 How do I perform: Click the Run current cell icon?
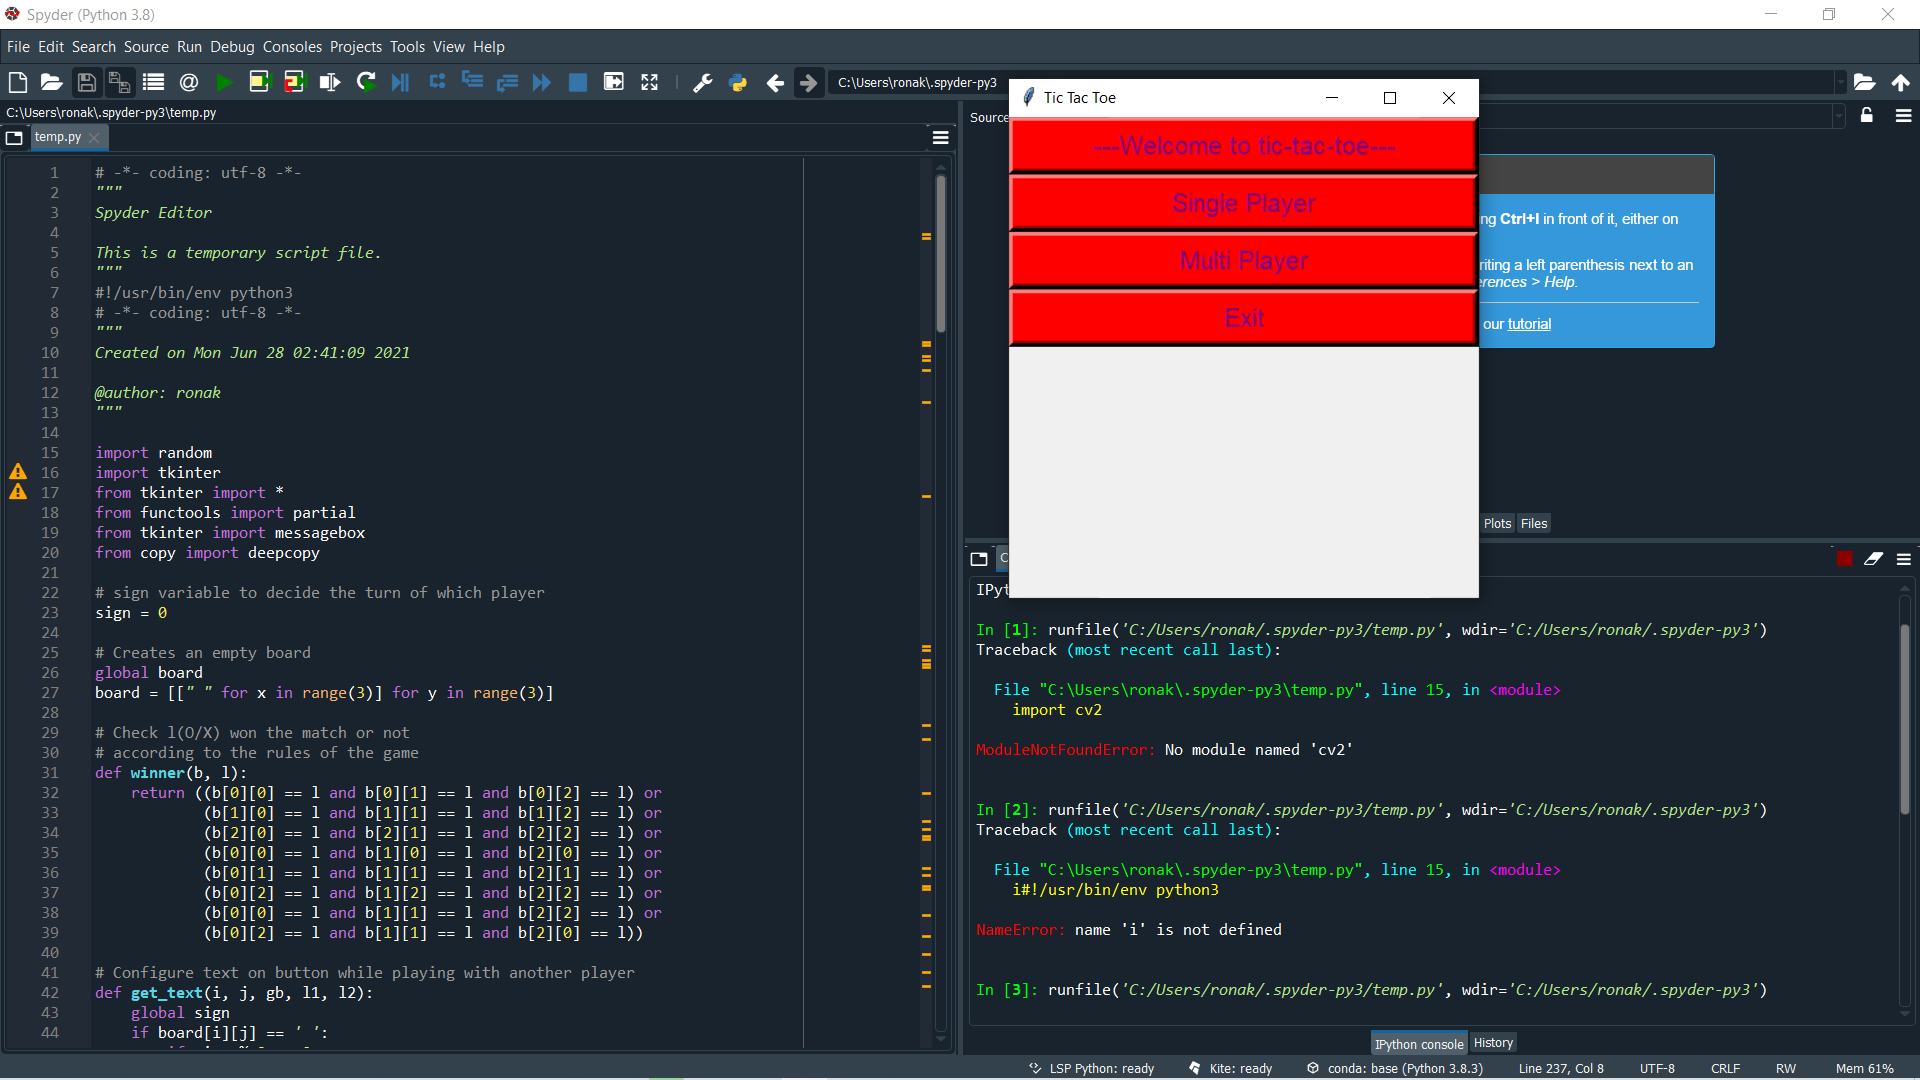pos(259,83)
